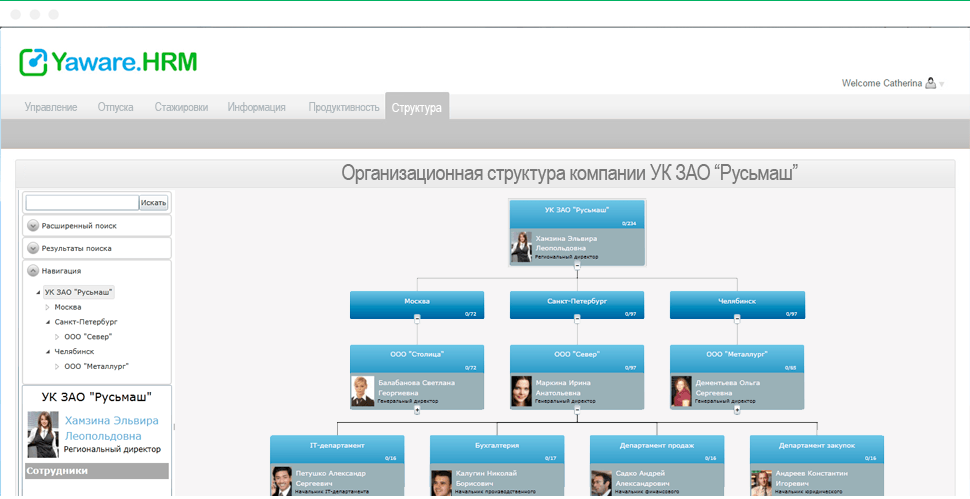Click Хамзина Эльвира's photo in the chart
970x499 pixels.
pos(521,247)
